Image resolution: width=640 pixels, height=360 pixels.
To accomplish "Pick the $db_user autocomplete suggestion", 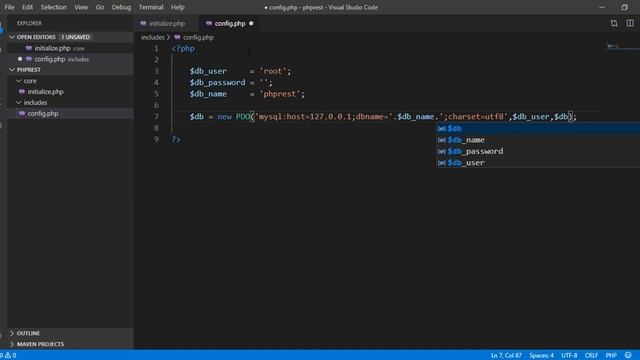I will (538, 163).
